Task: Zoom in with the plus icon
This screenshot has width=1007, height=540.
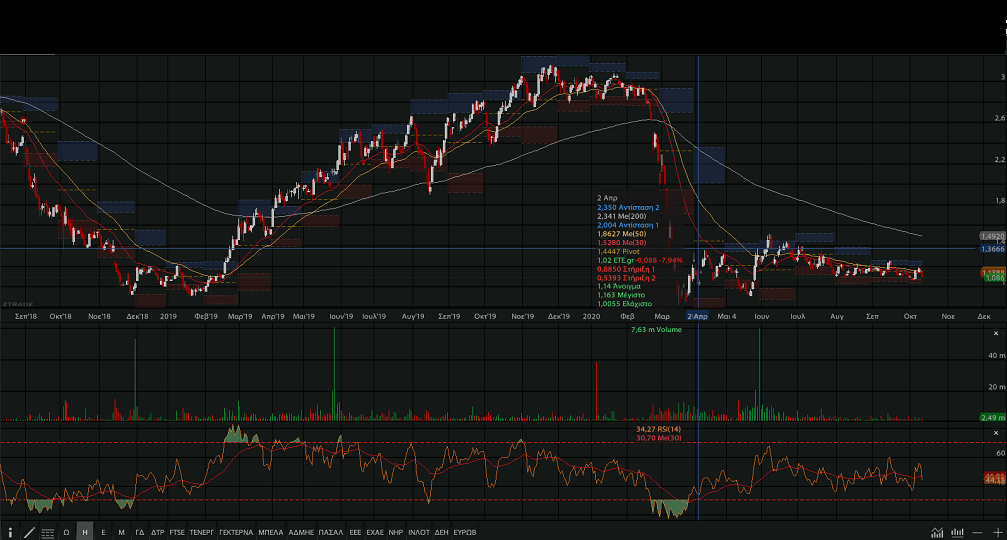Action: tap(996, 532)
